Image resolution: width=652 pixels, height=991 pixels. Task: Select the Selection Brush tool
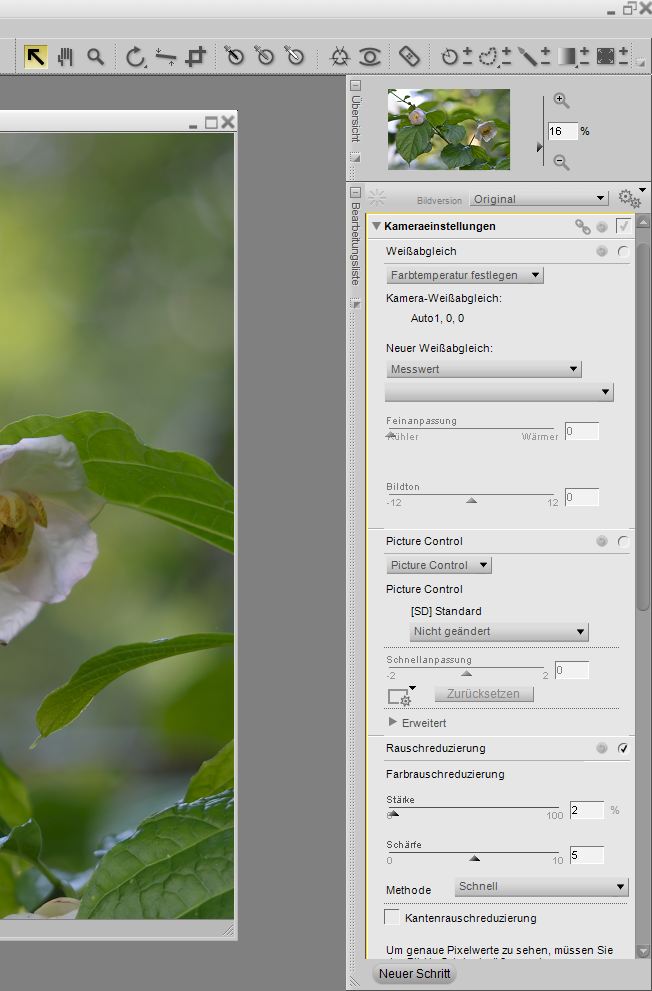(527, 56)
